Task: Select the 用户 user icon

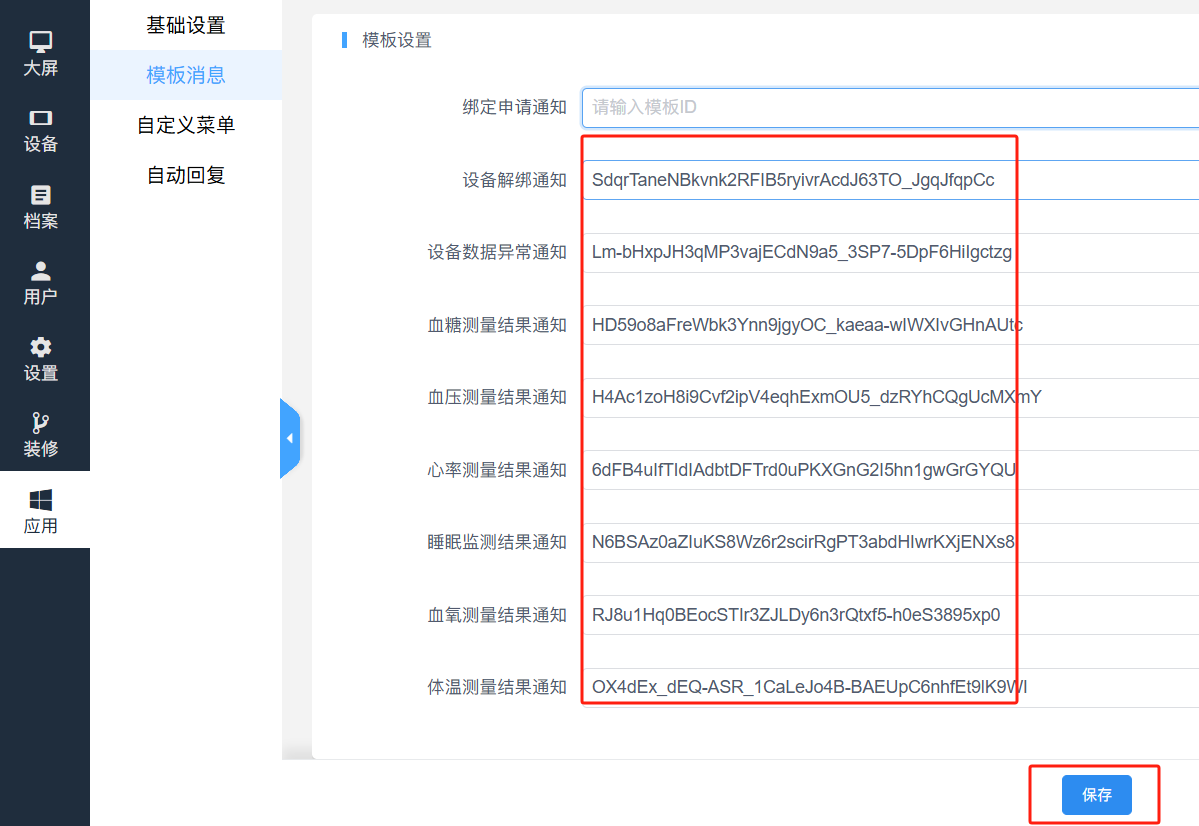Action: click(41, 271)
